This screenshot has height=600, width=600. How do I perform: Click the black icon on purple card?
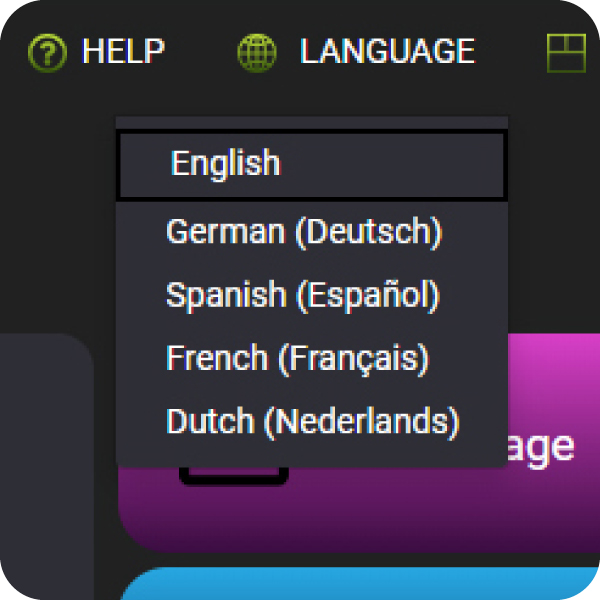234,476
